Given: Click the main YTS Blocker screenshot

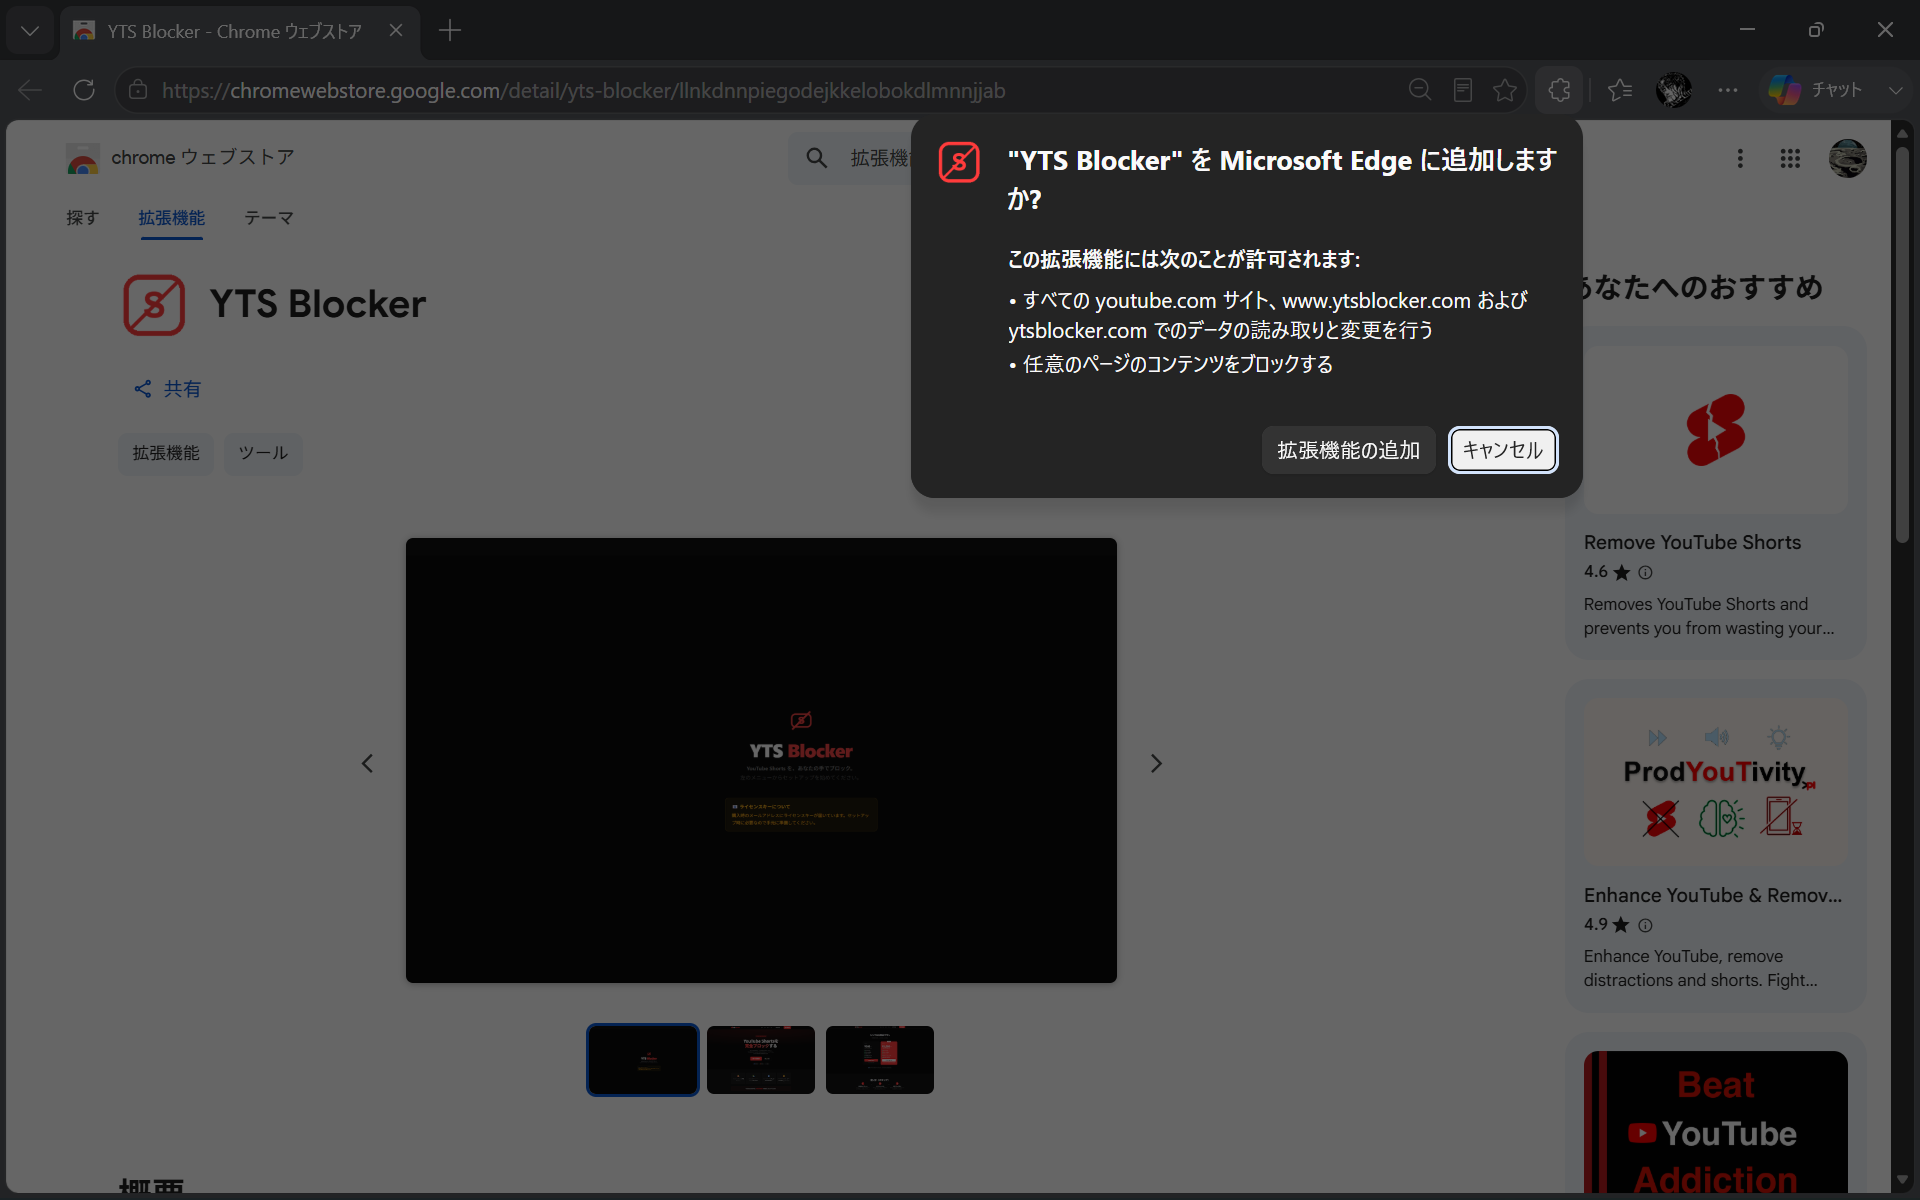Looking at the screenshot, I should (761, 760).
